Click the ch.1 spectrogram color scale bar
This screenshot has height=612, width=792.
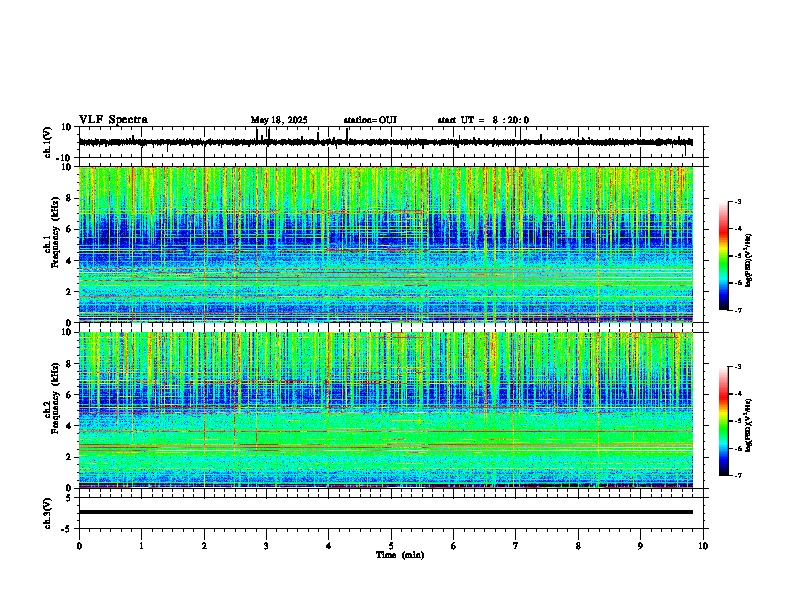coord(723,256)
